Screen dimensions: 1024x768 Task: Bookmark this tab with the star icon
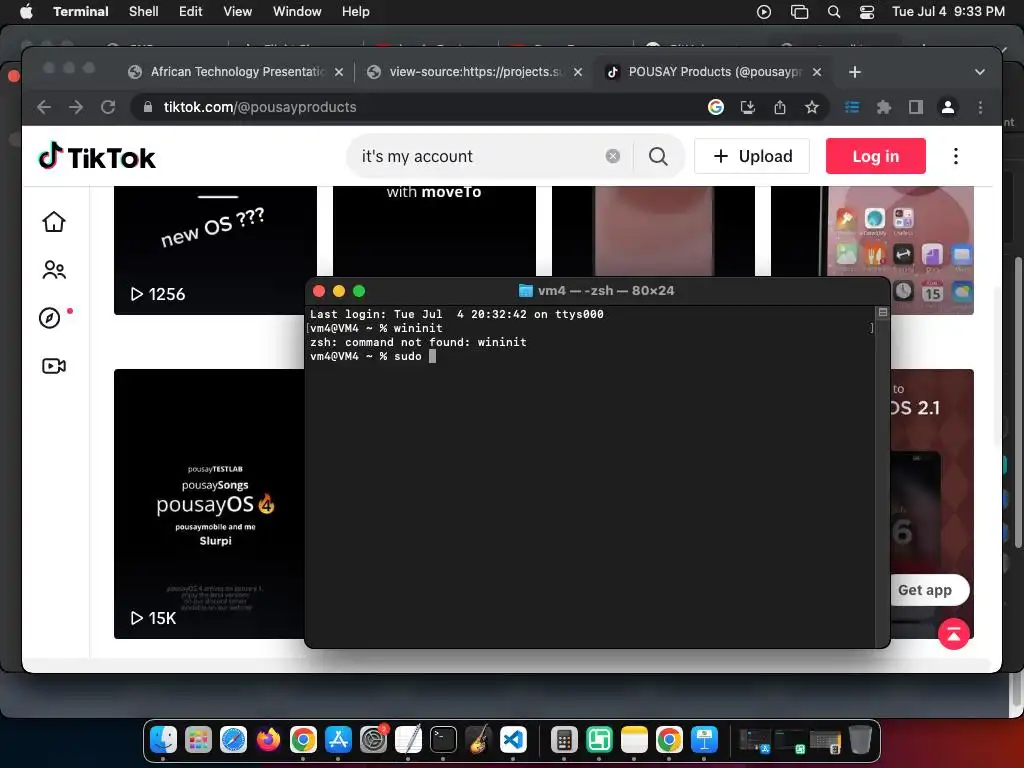pyautogui.click(x=812, y=107)
